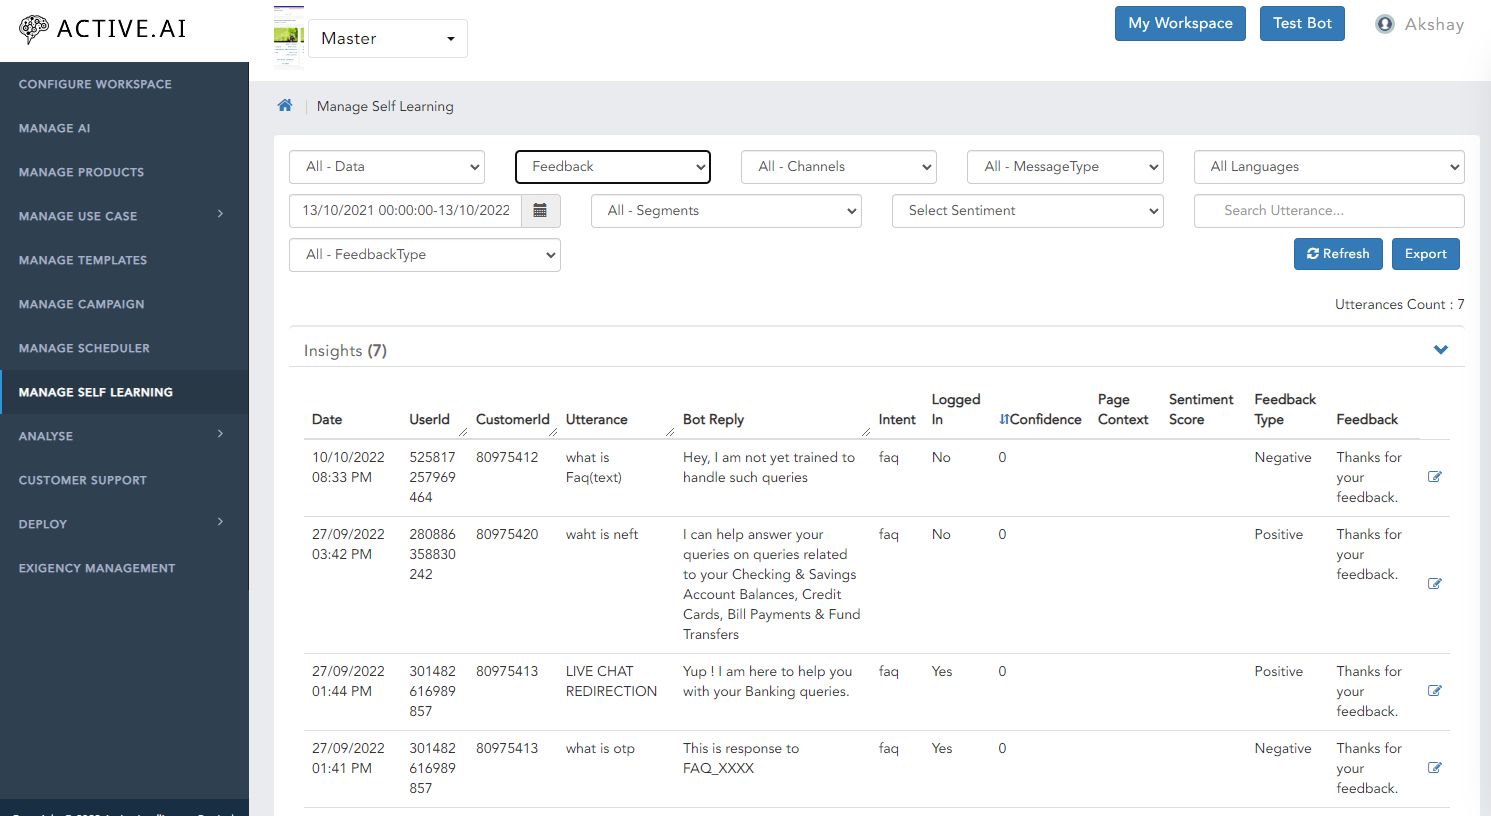This screenshot has height=816, width=1491.
Task: Click the Akshay username
Action: [x=1434, y=24]
